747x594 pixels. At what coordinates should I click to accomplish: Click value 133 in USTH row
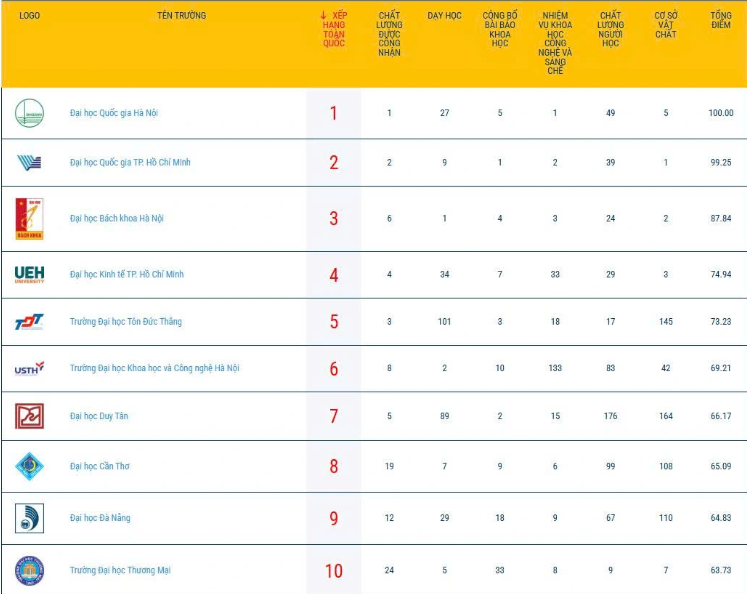[555, 368]
